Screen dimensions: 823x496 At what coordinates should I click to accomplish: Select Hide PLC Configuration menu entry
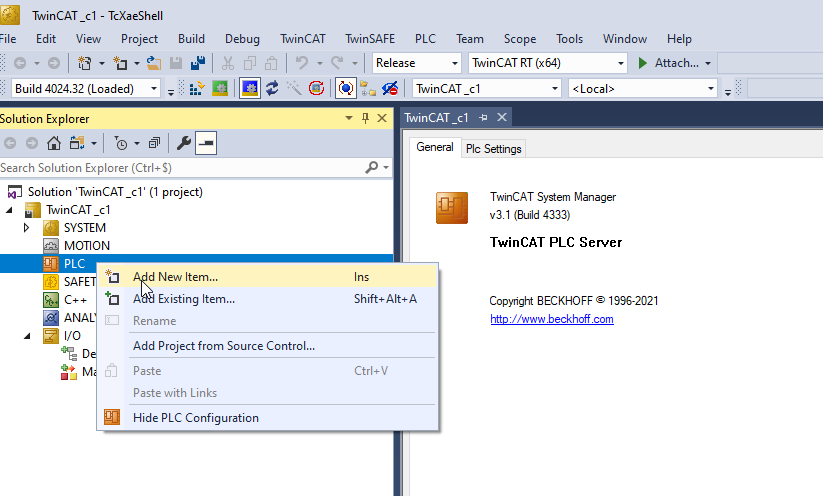(195, 418)
